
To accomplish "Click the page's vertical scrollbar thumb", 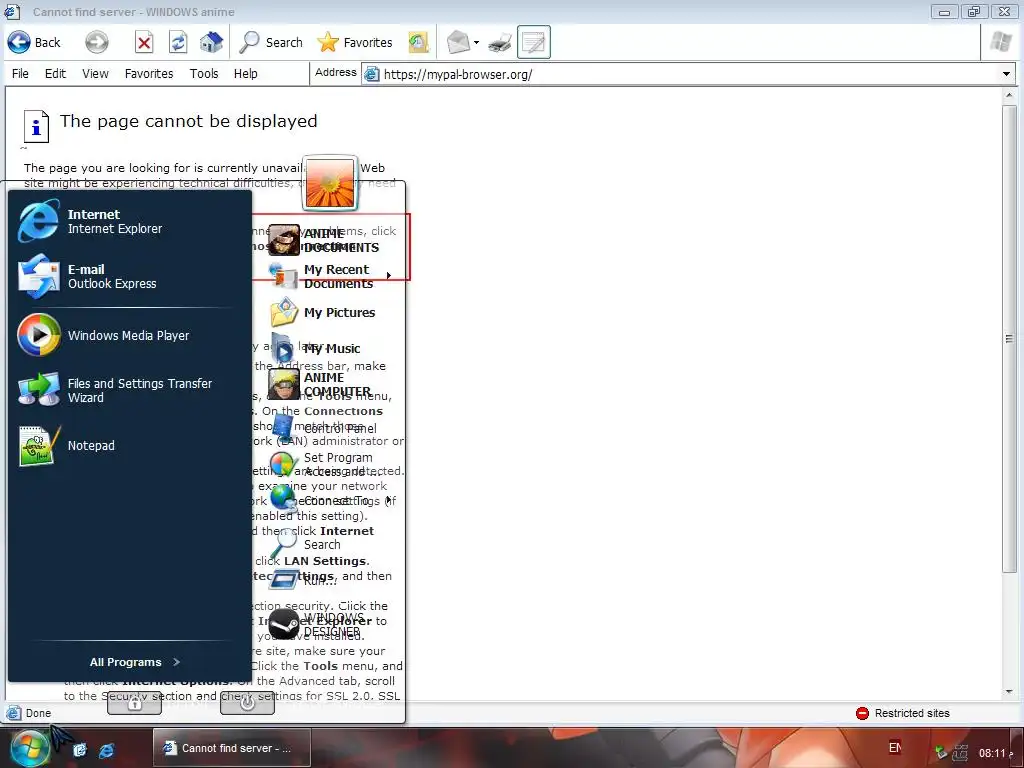I will [1009, 338].
